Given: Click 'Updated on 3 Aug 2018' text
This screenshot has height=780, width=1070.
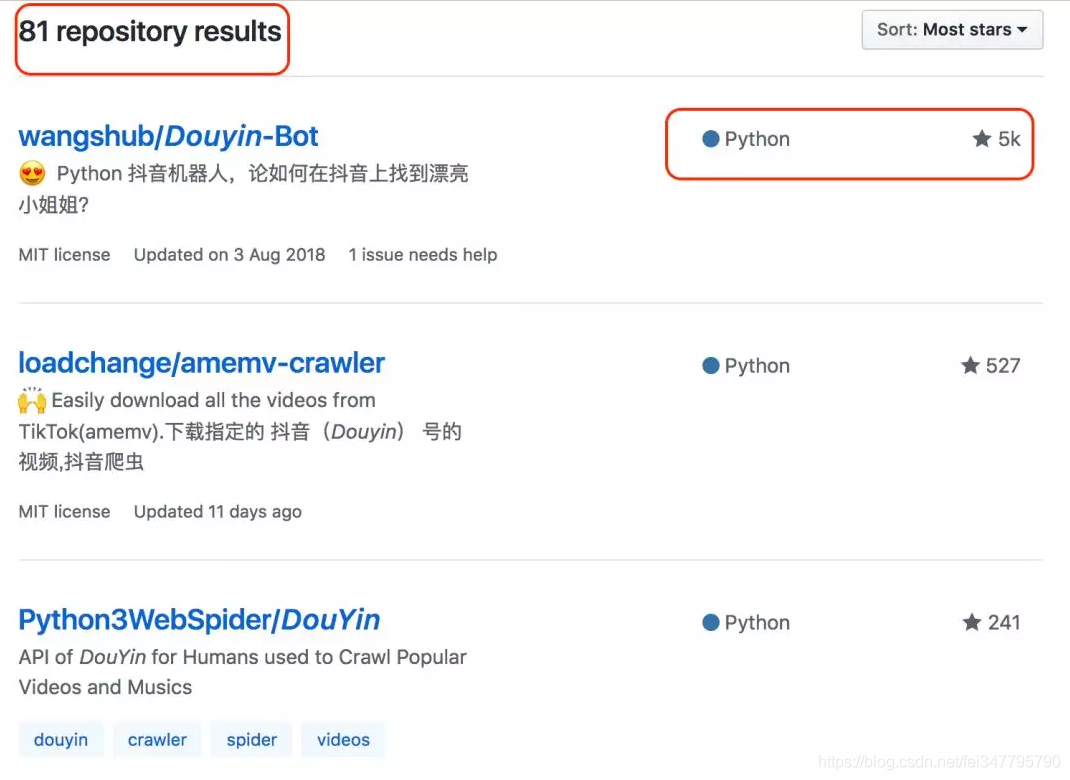Looking at the screenshot, I should (229, 255).
